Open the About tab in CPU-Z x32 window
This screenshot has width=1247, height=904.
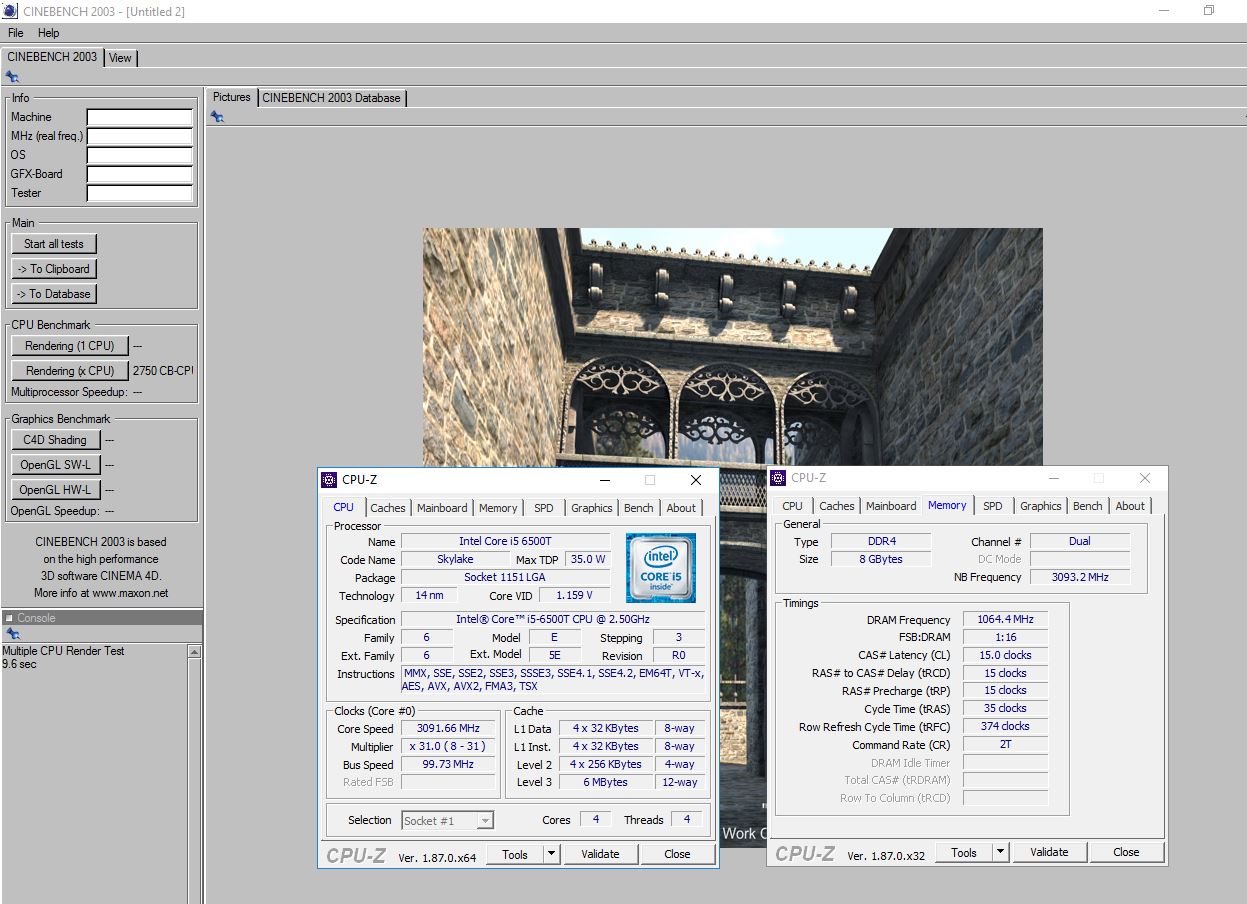point(1130,506)
